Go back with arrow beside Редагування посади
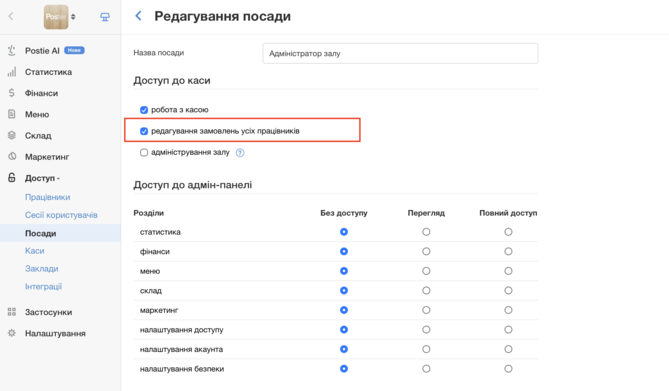The image size is (669, 391). click(138, 16)
